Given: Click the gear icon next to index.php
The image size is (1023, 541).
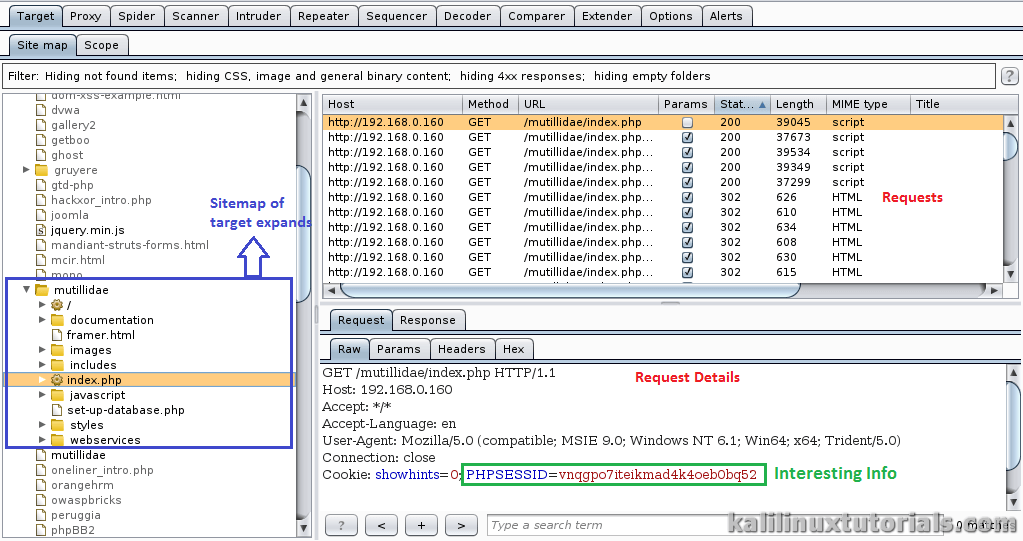Looking at the screenshot, I should point(57,380).
